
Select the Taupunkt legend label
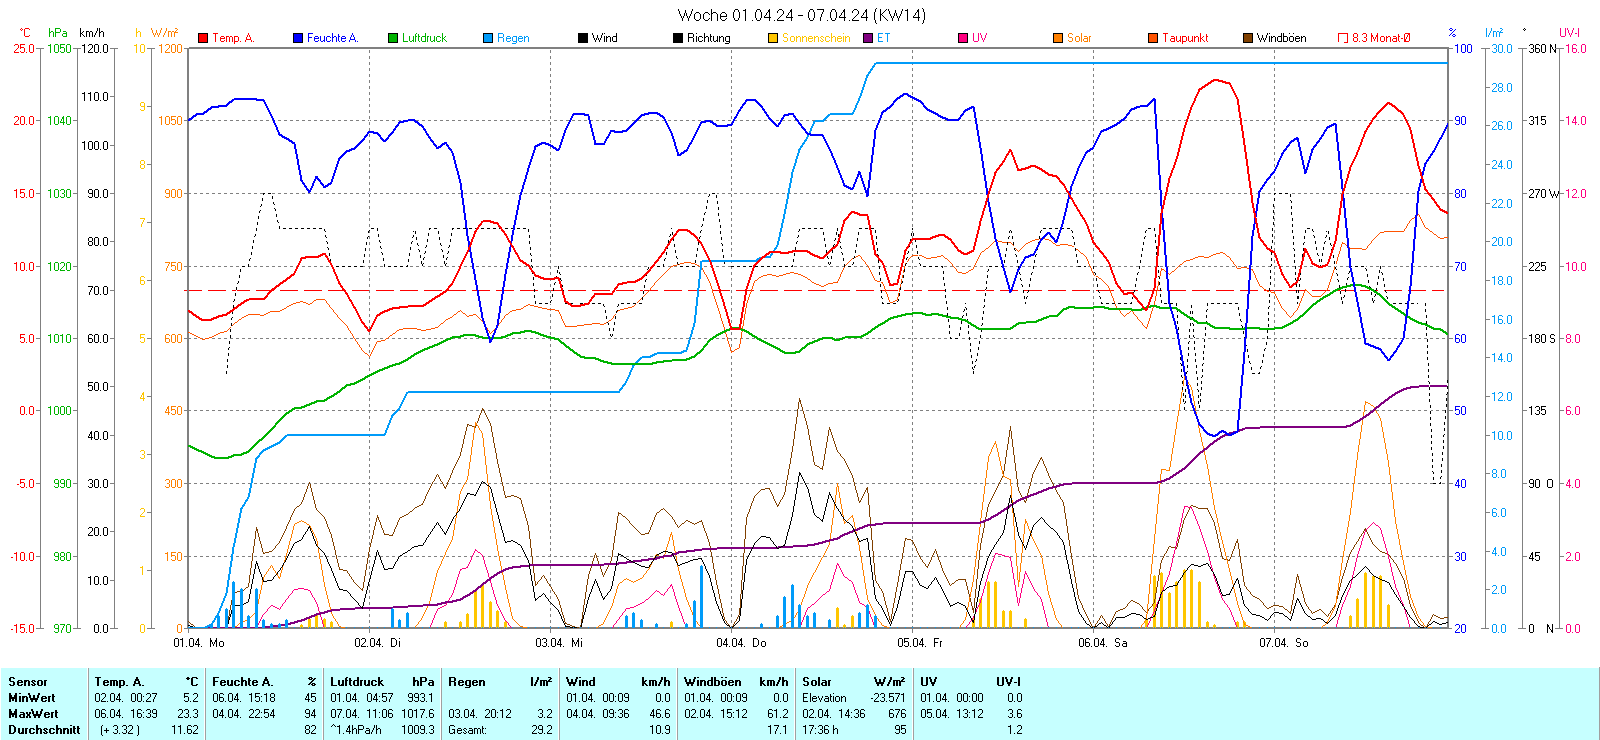click(x=1185, y=38)
